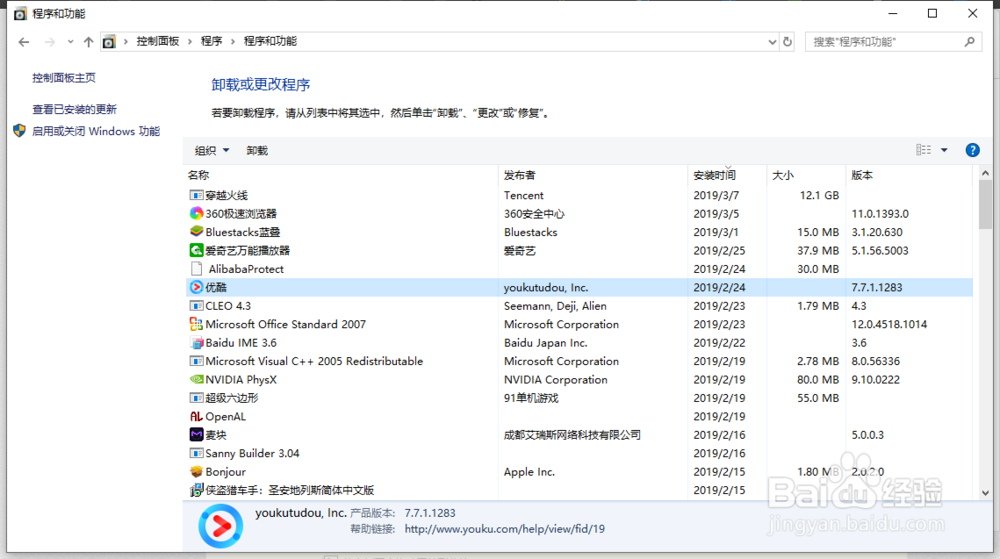Click the CLEO 4.3 icon
The height and width of the screenshot is (559, 1000).
(196, 306)
